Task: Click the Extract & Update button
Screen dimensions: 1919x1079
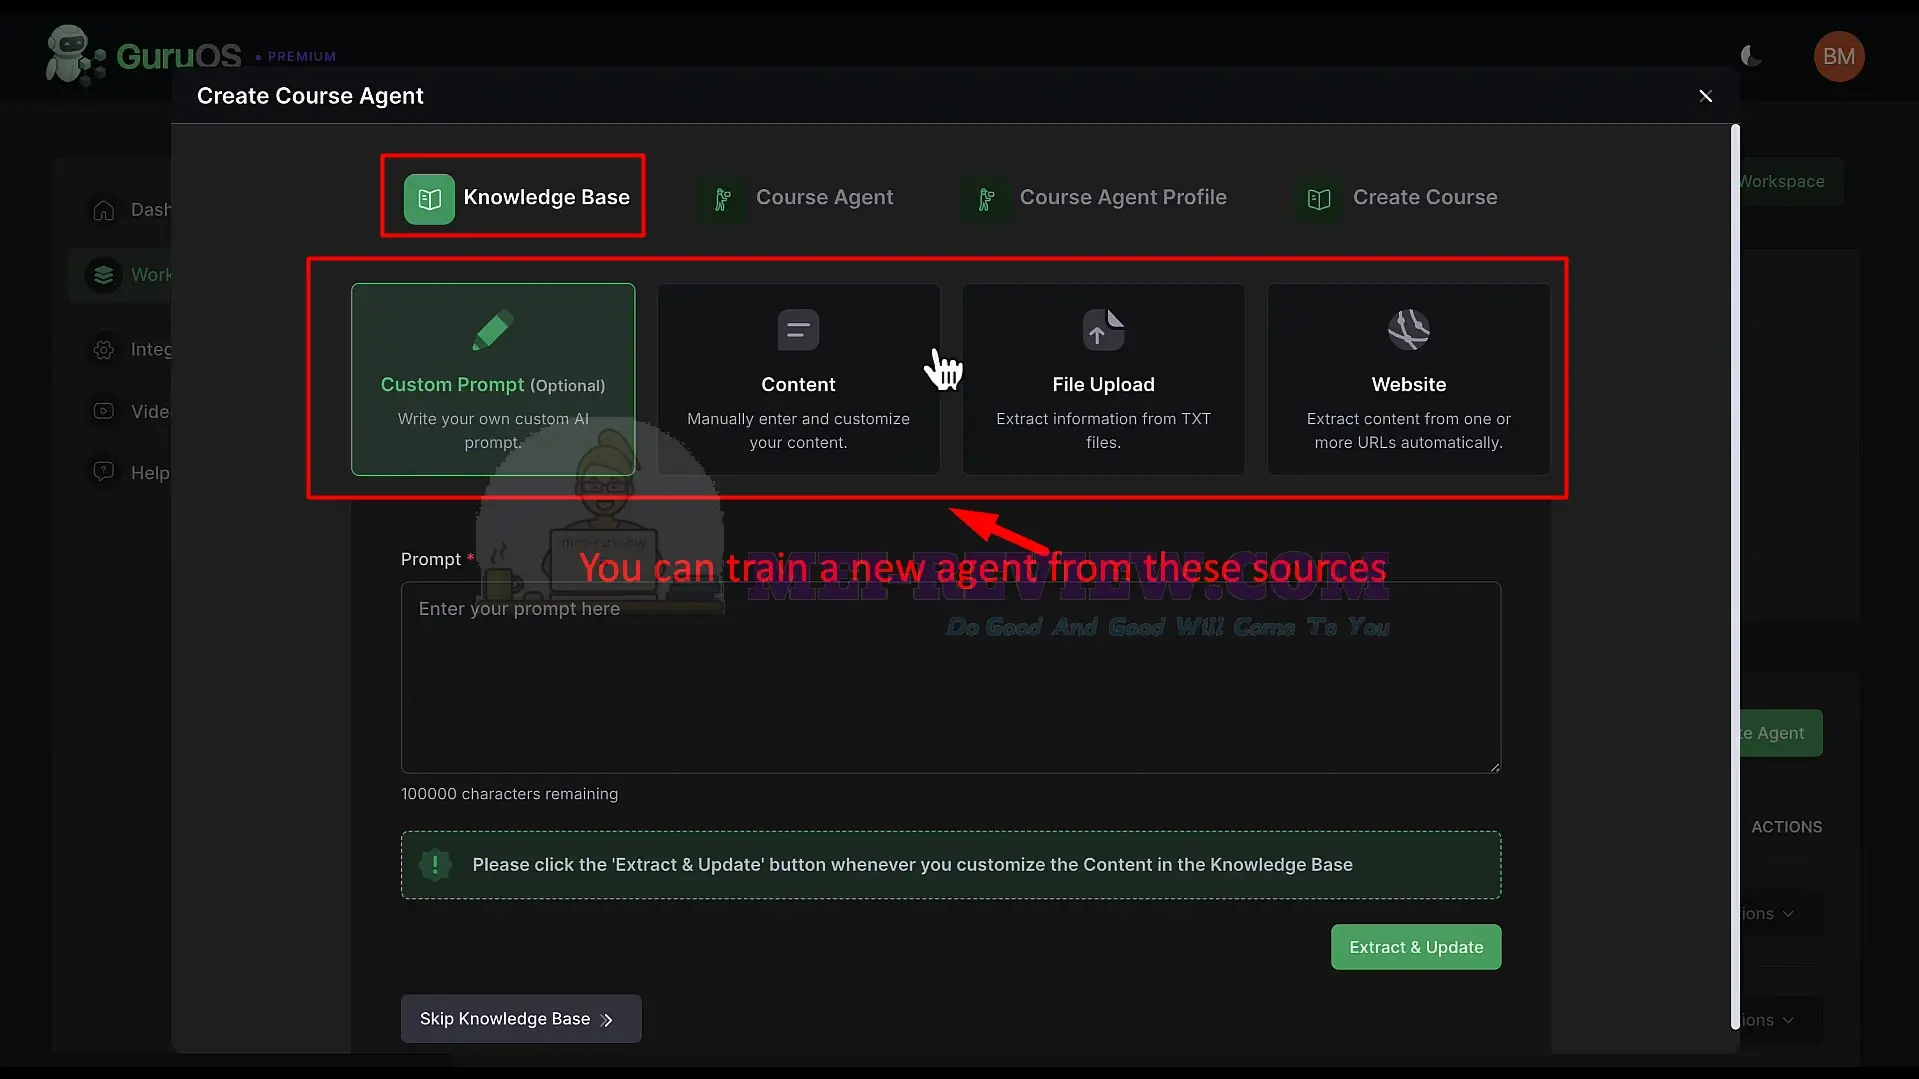Action: [1416, 947]
